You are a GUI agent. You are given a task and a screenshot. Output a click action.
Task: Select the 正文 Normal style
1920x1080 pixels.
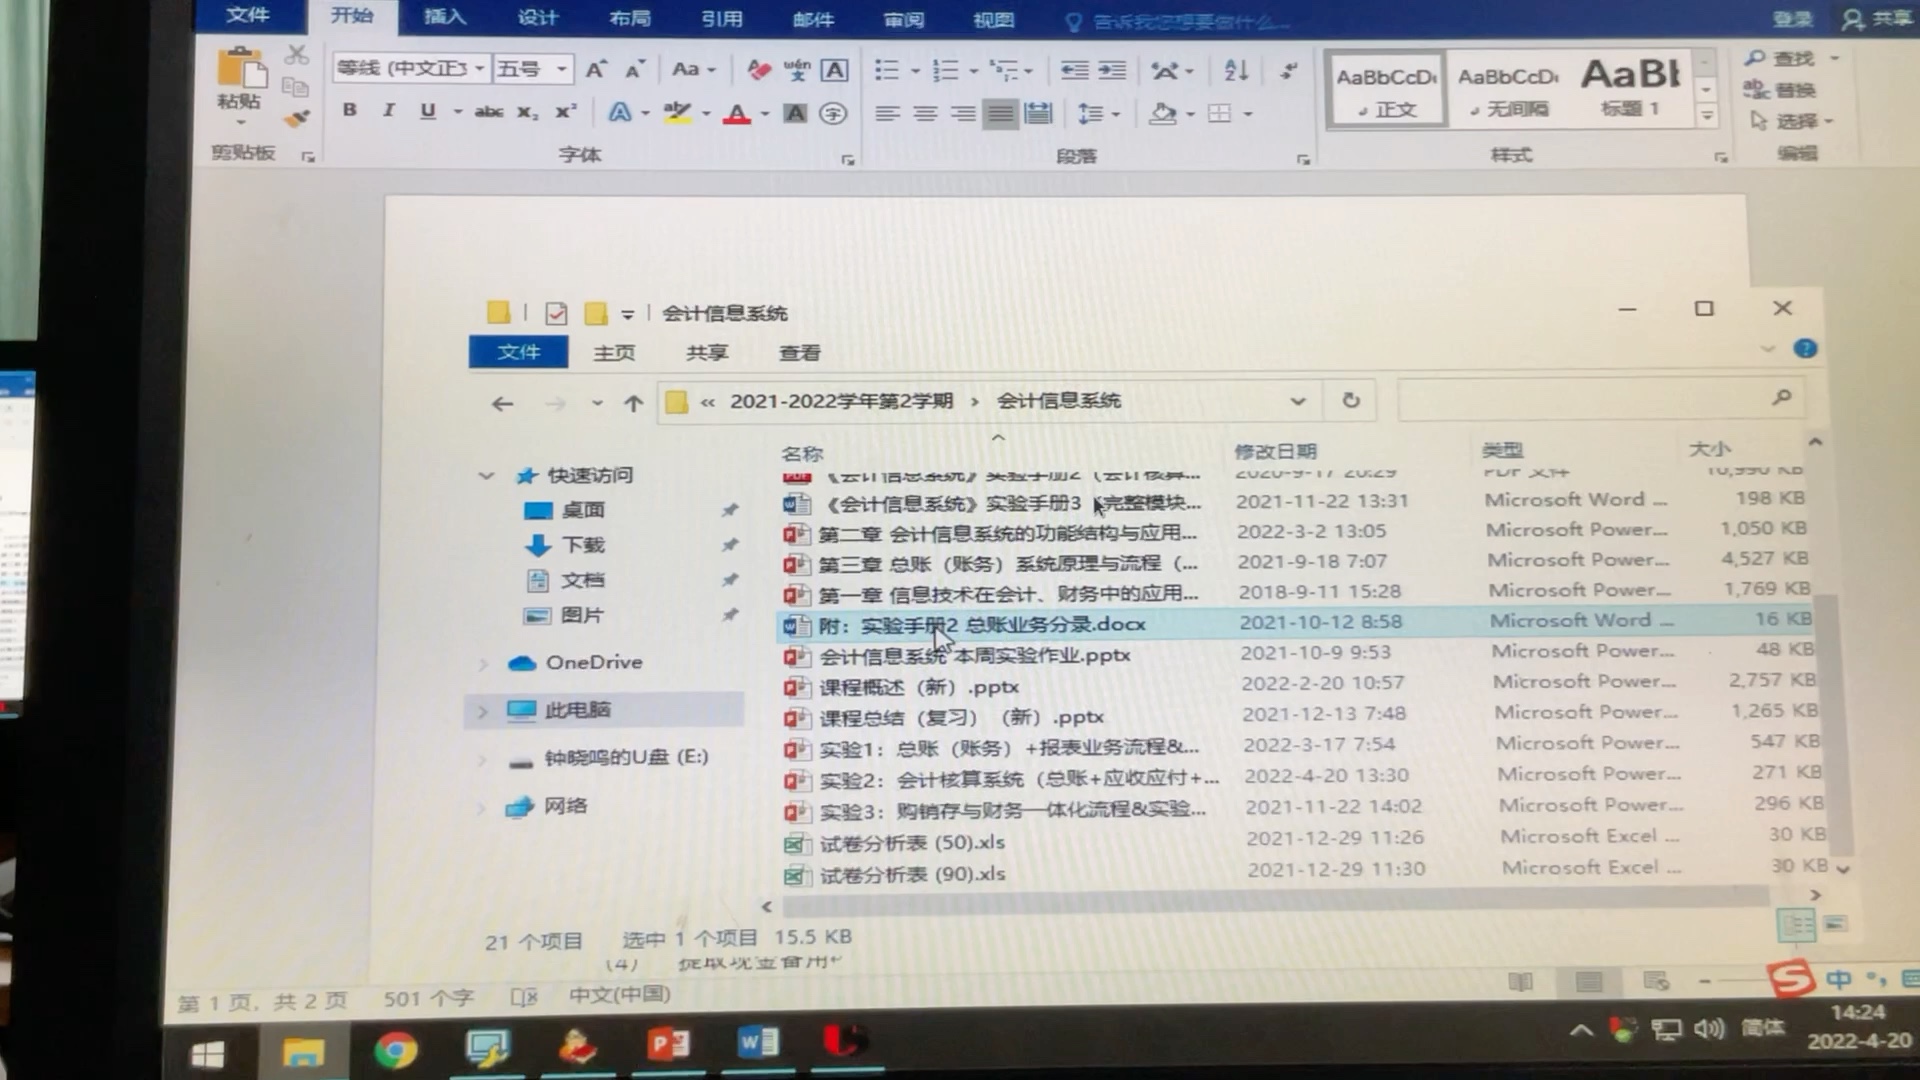pyautogui.click(x=1386, y=90)
